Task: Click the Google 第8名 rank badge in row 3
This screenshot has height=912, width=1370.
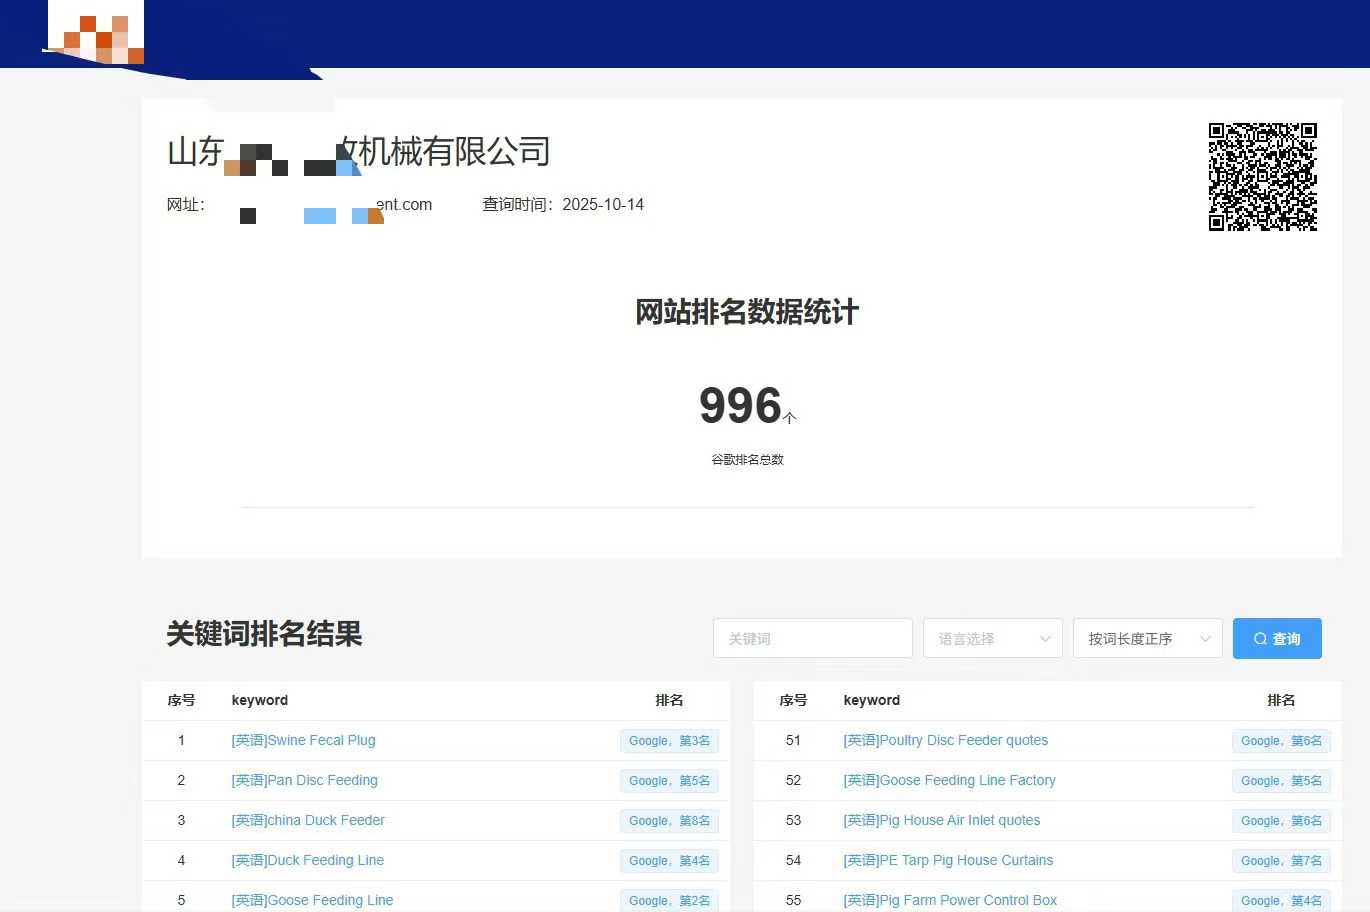Action: click(x=669, y=821)
